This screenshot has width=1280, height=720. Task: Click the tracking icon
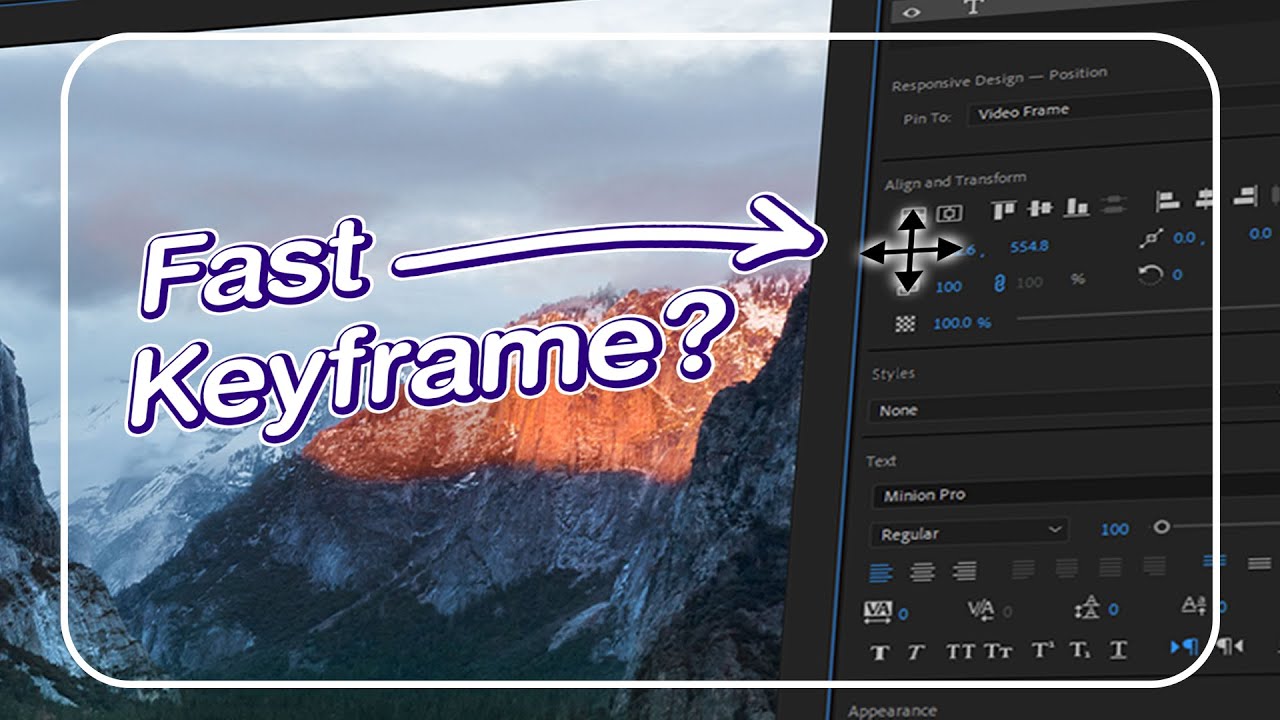(877, 612)
